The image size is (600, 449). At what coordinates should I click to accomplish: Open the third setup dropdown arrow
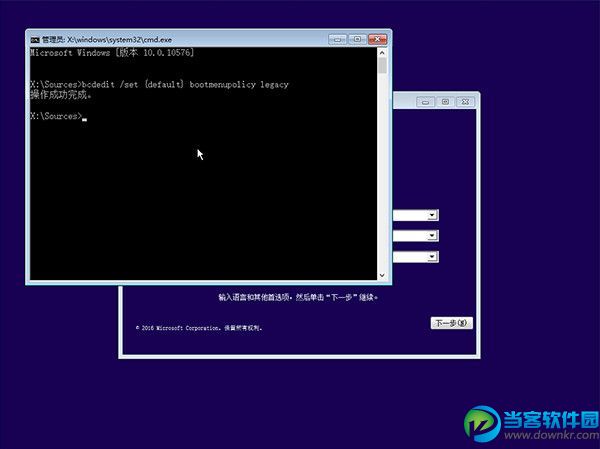432,256
